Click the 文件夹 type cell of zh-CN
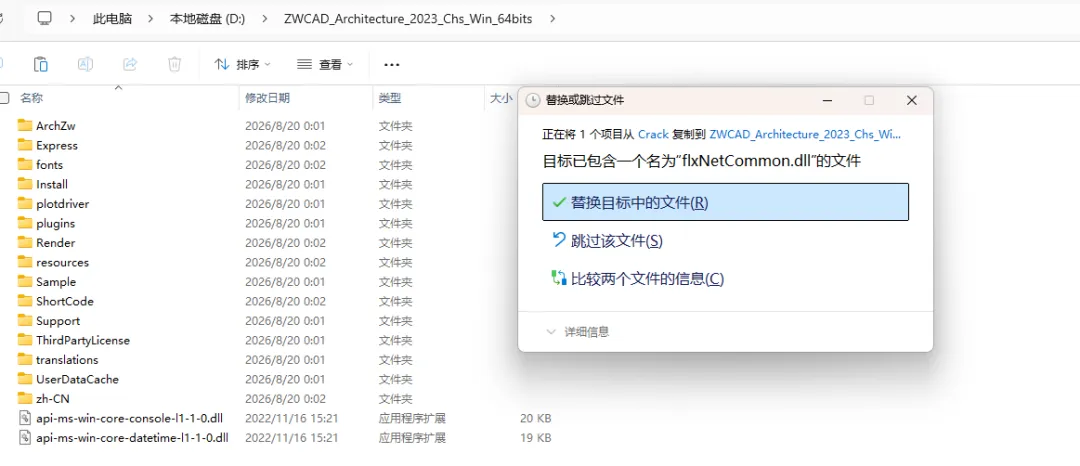The image size is (1080, 466). [395, 399]
